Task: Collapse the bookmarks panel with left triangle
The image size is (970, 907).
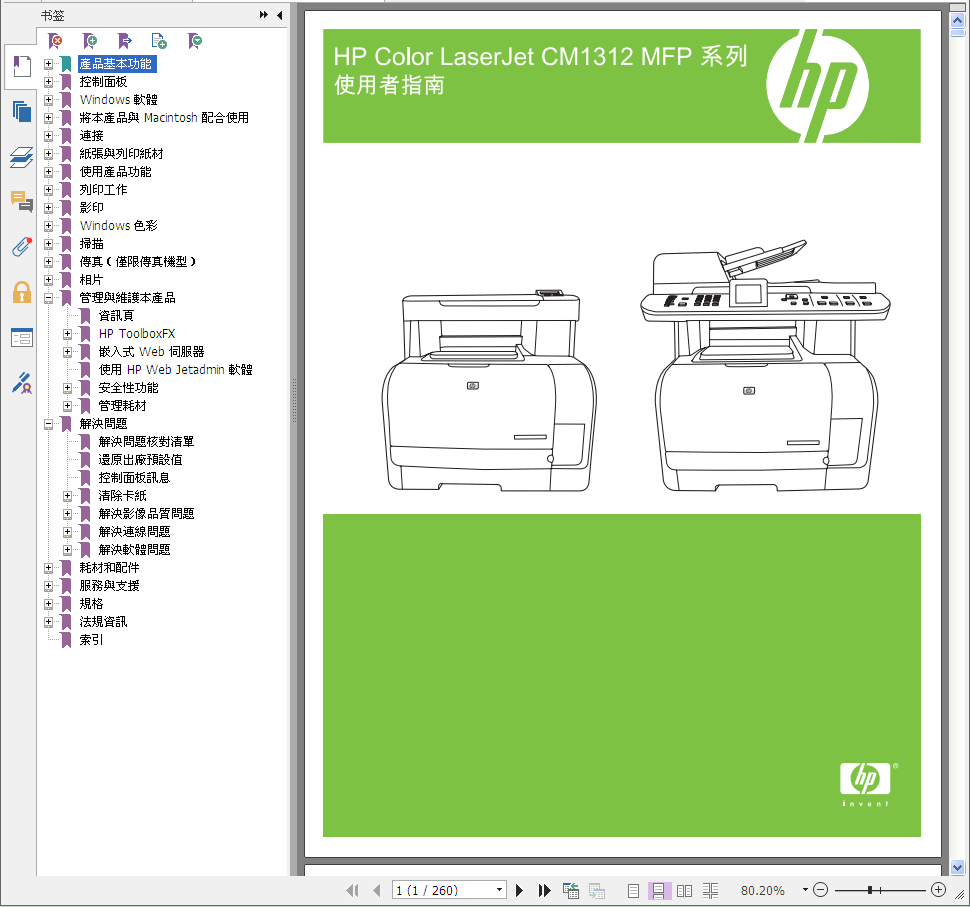Action: pyautogui.click(x=280, y=15)
